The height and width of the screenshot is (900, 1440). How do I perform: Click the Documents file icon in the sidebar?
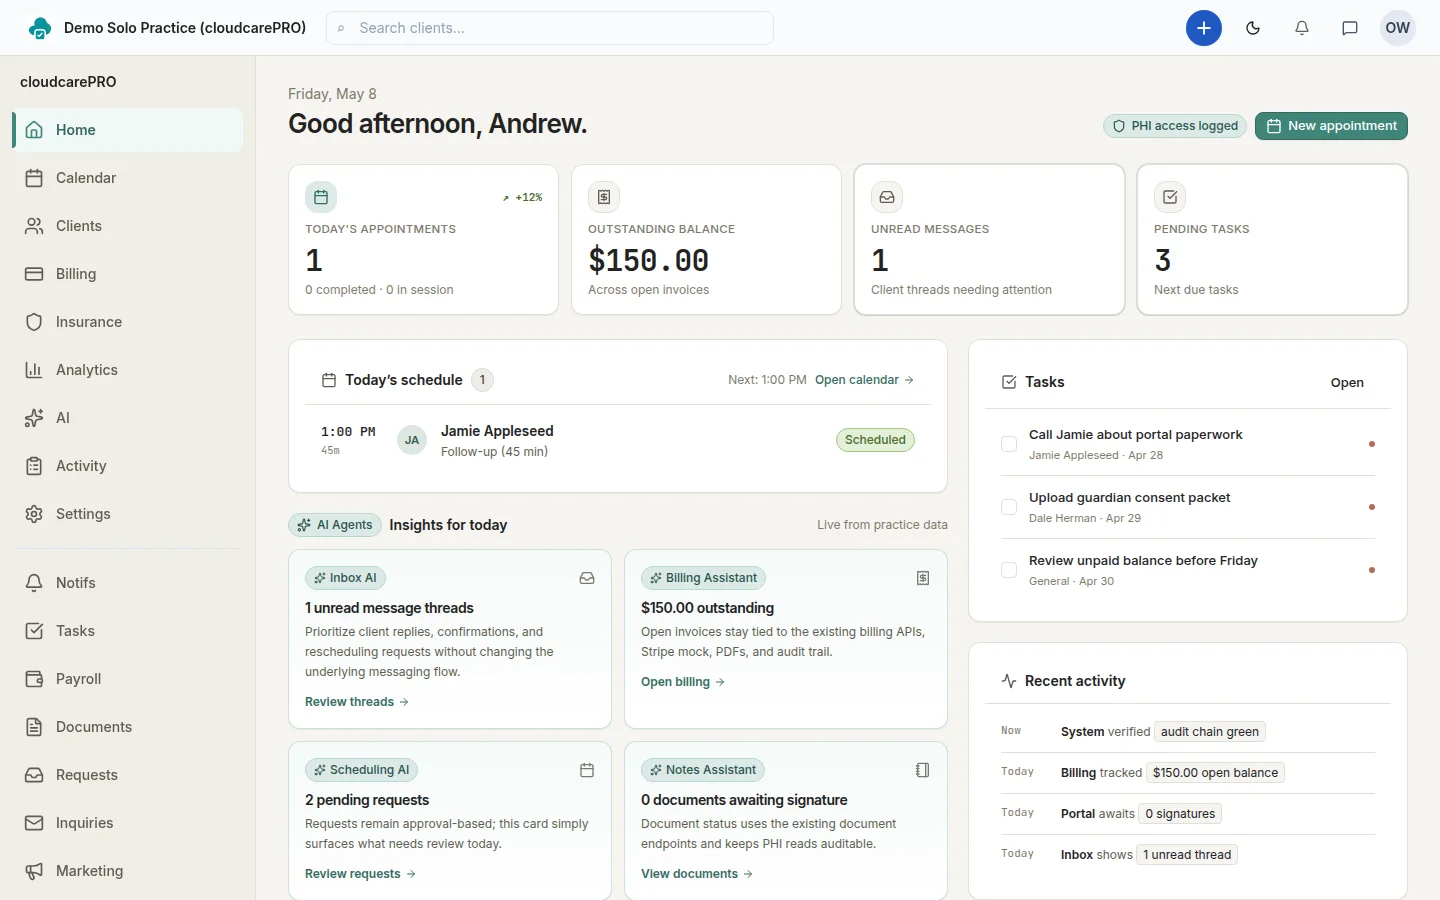34,727
